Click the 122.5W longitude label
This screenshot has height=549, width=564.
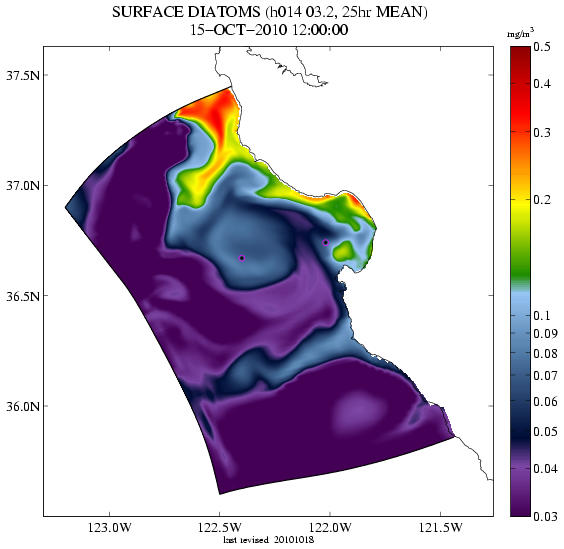click(219, 528)
